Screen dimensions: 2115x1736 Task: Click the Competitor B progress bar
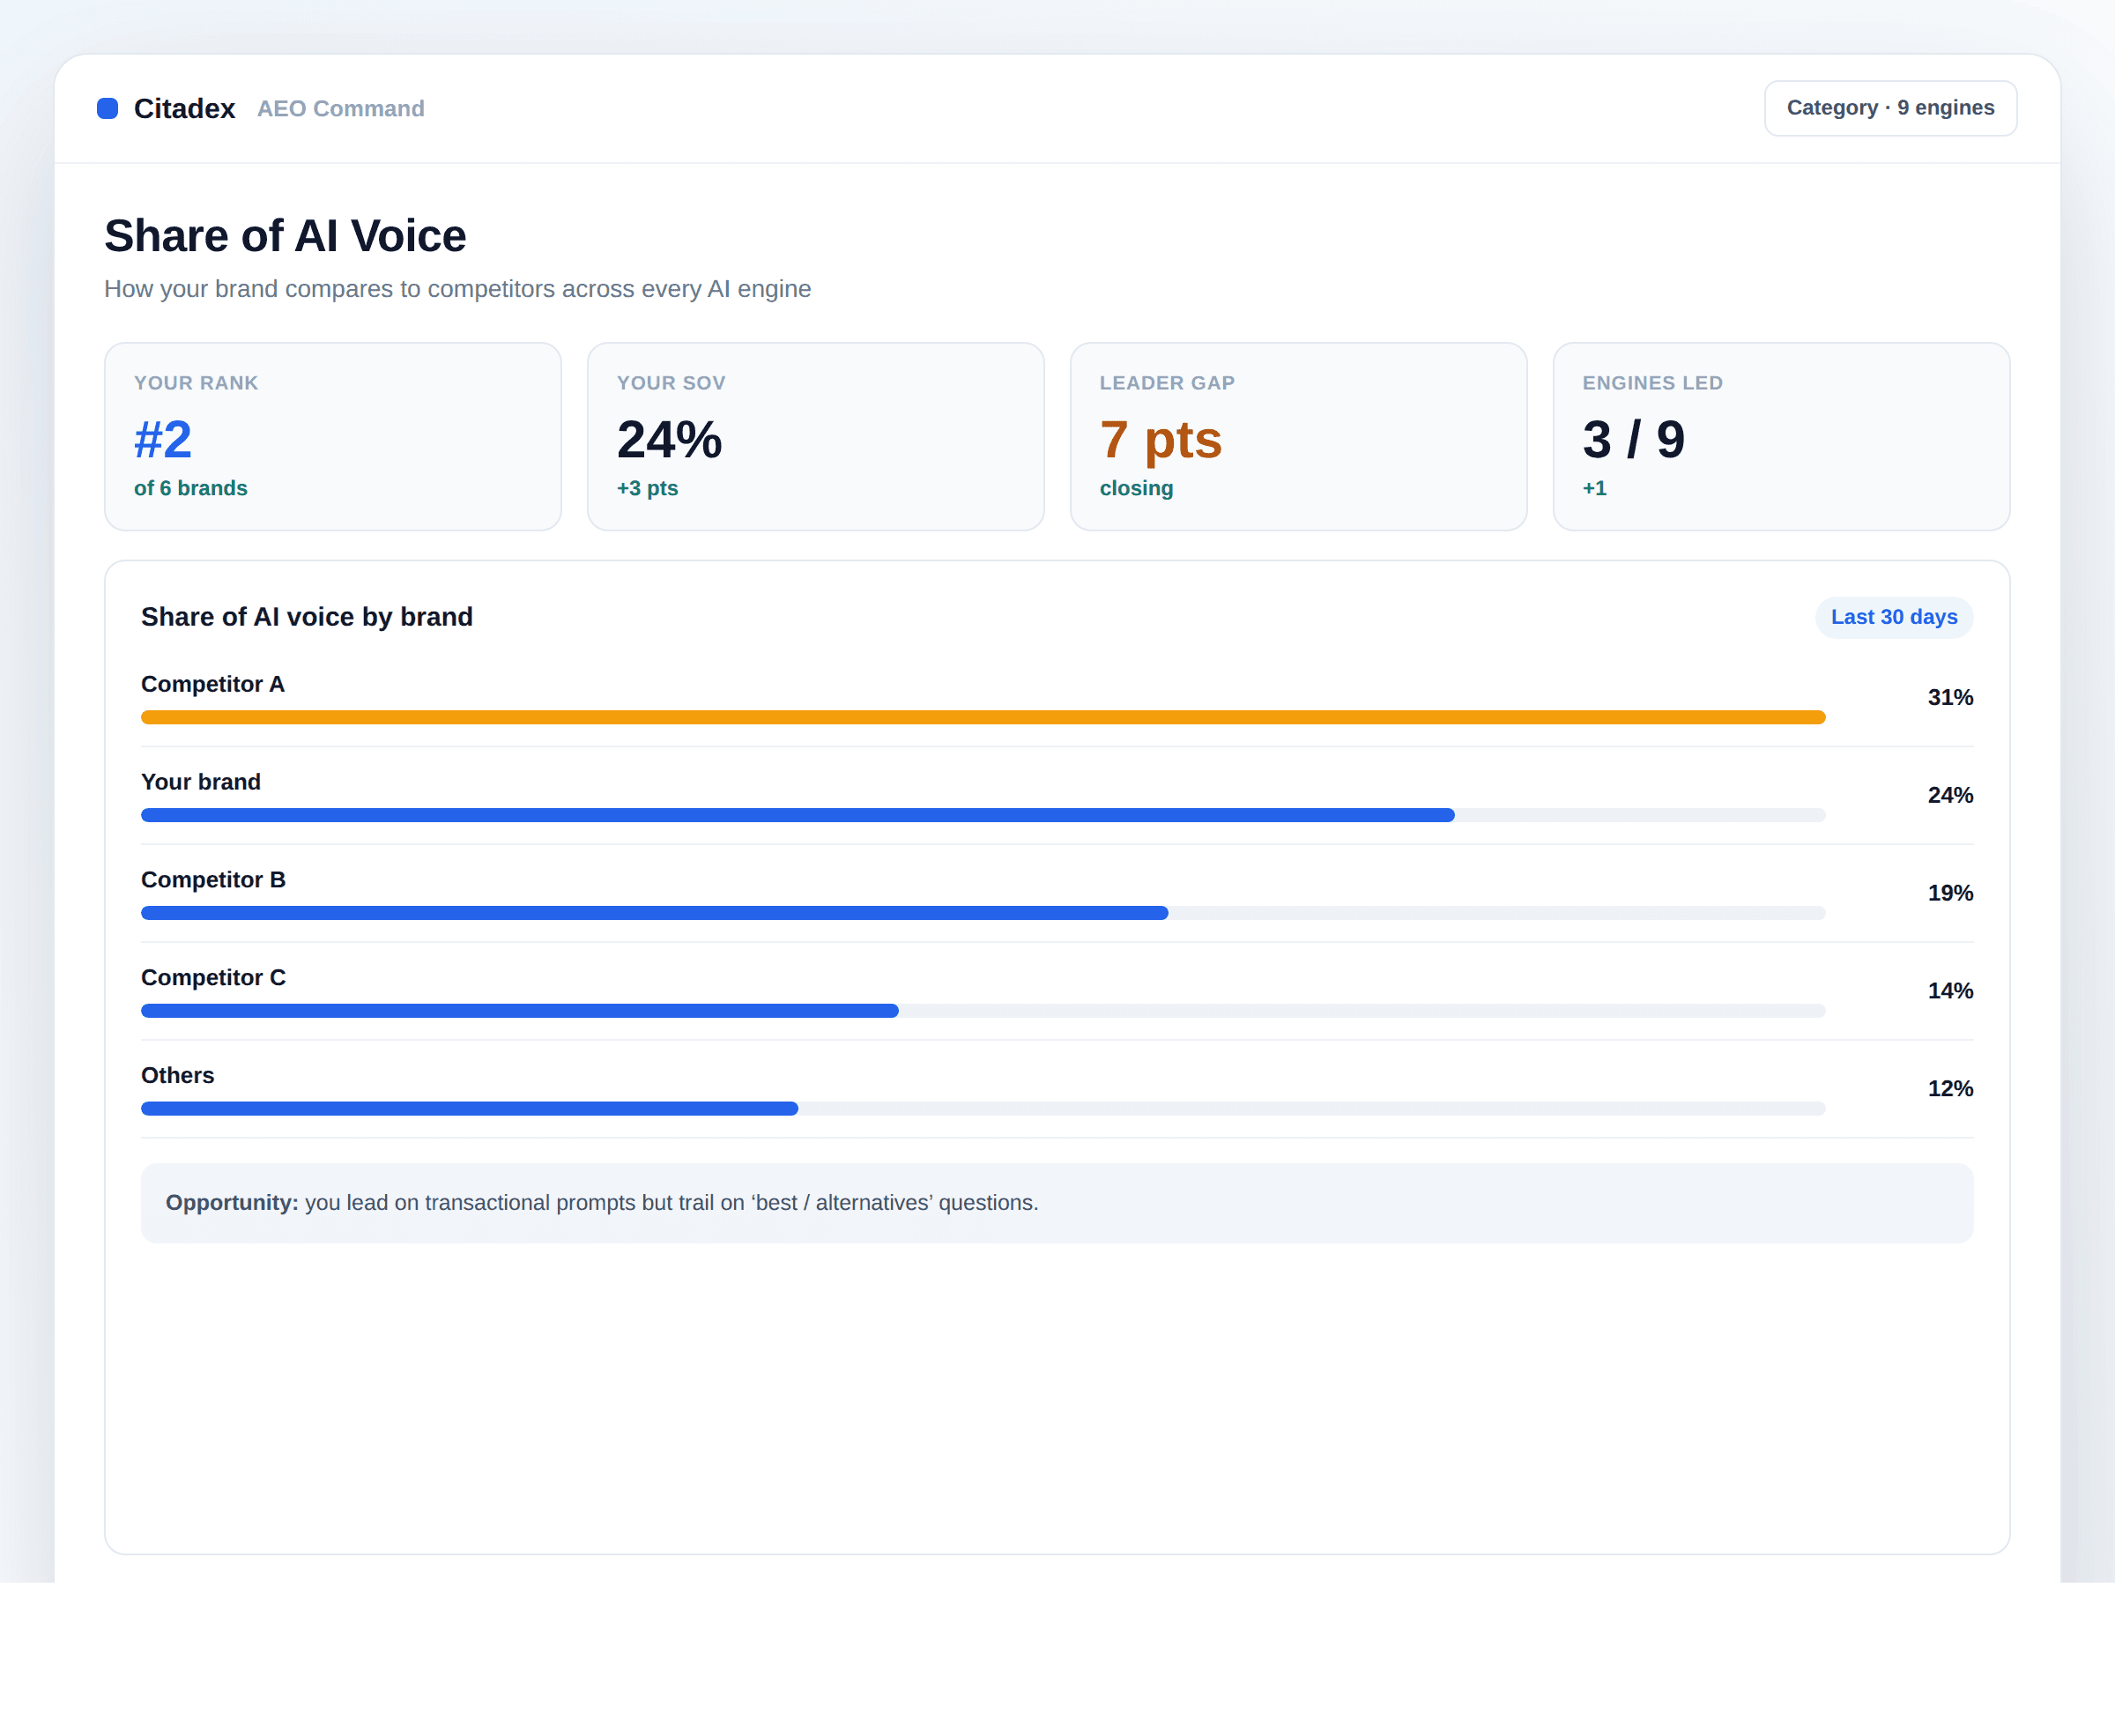[983, 913]
